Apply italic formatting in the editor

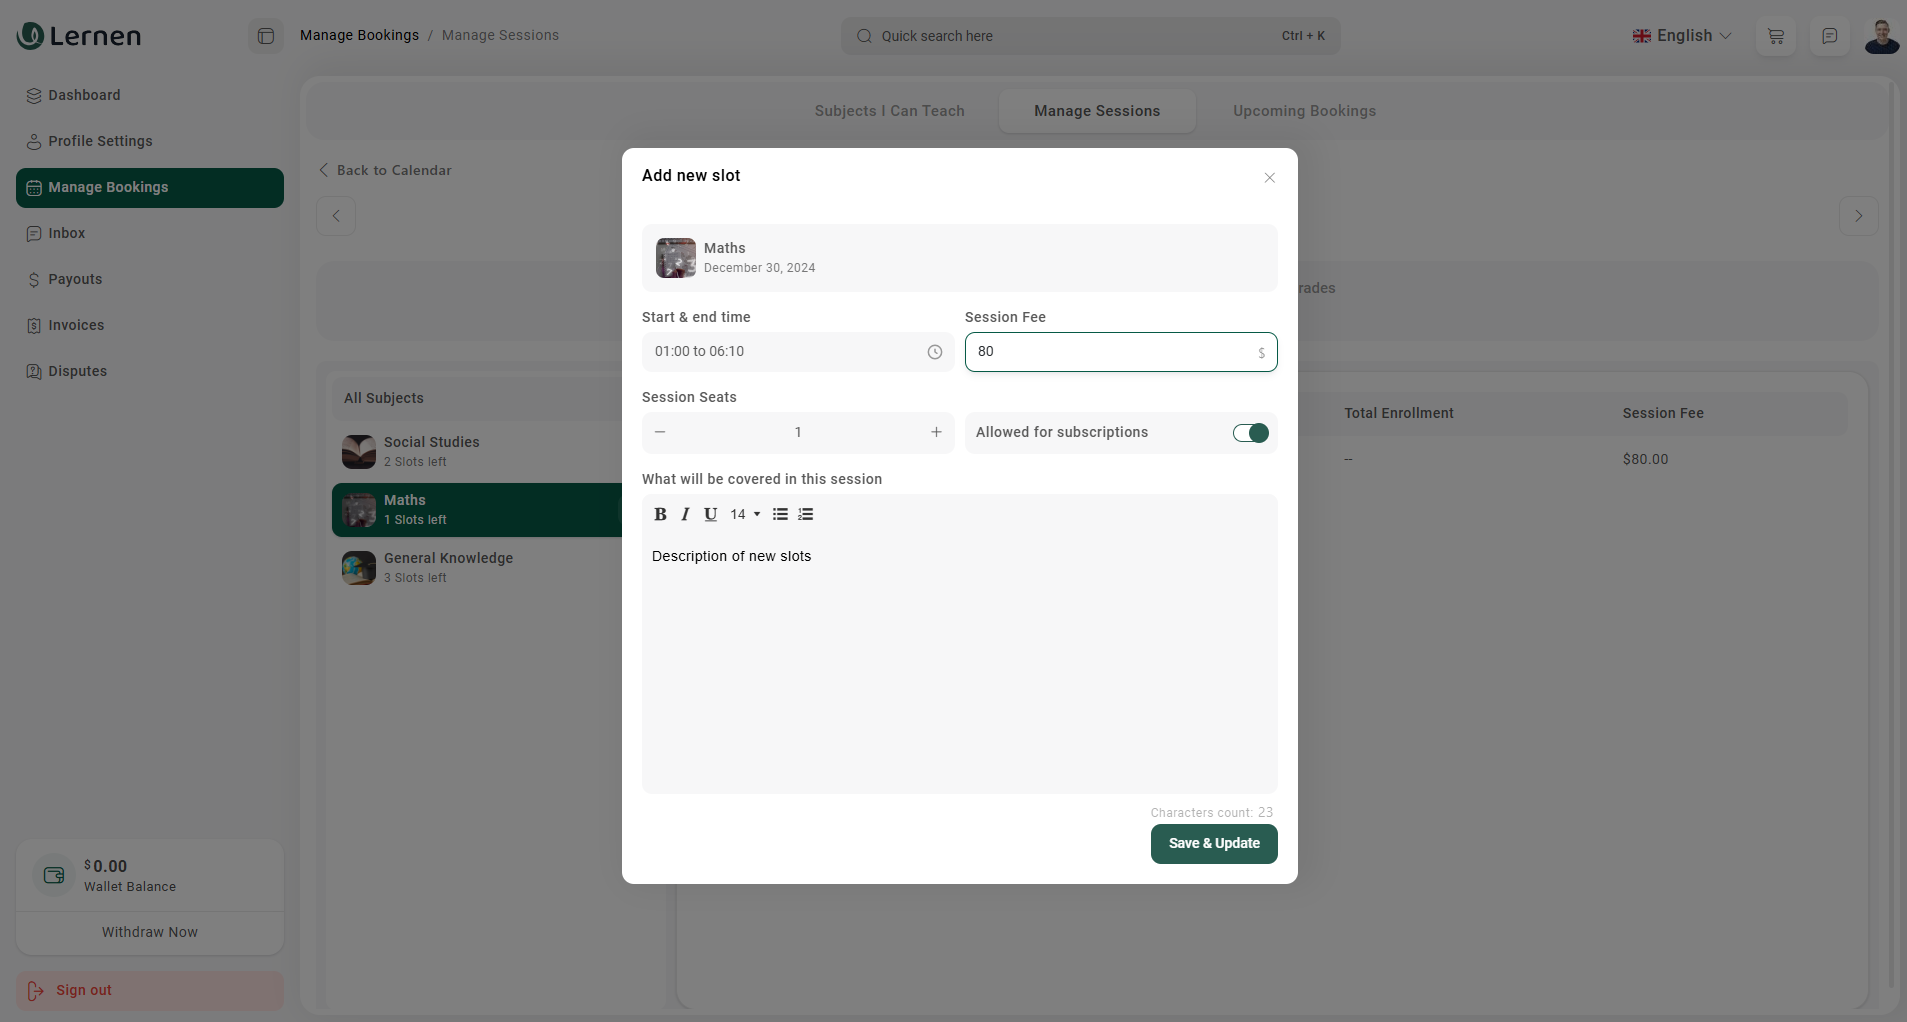[685, 514]
